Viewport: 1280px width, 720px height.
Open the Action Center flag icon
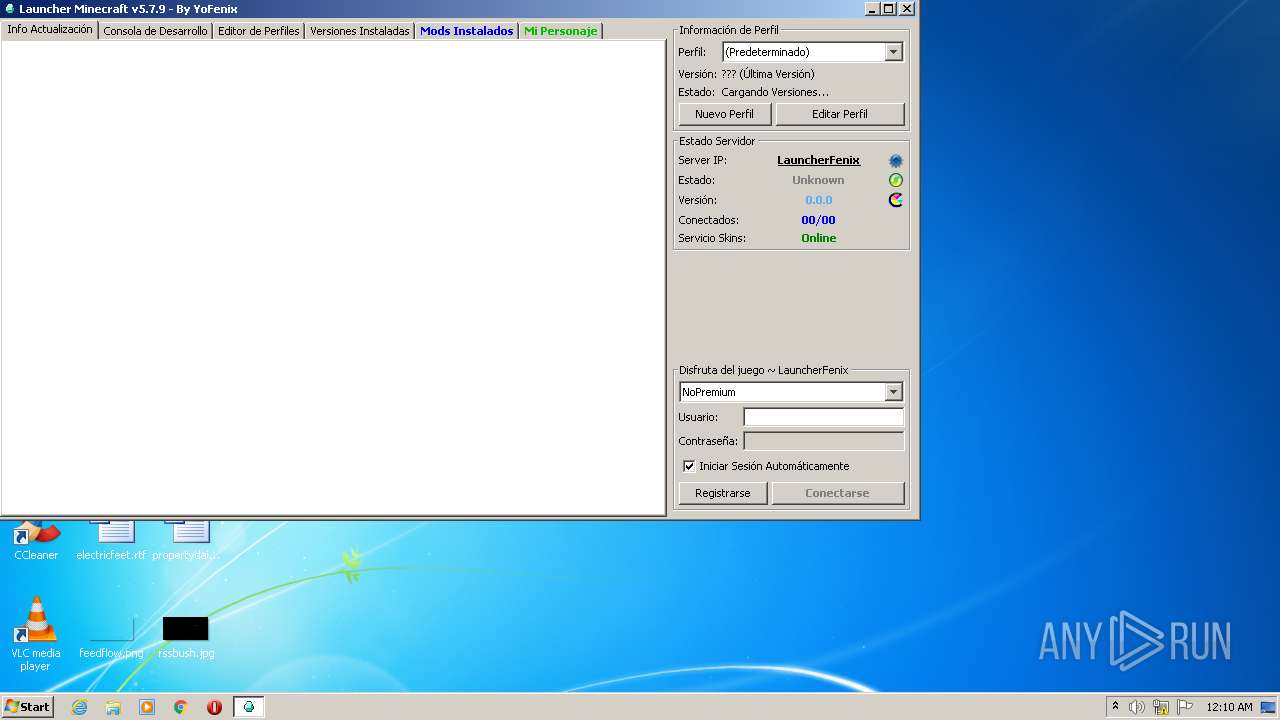(x=1185, y=707)
